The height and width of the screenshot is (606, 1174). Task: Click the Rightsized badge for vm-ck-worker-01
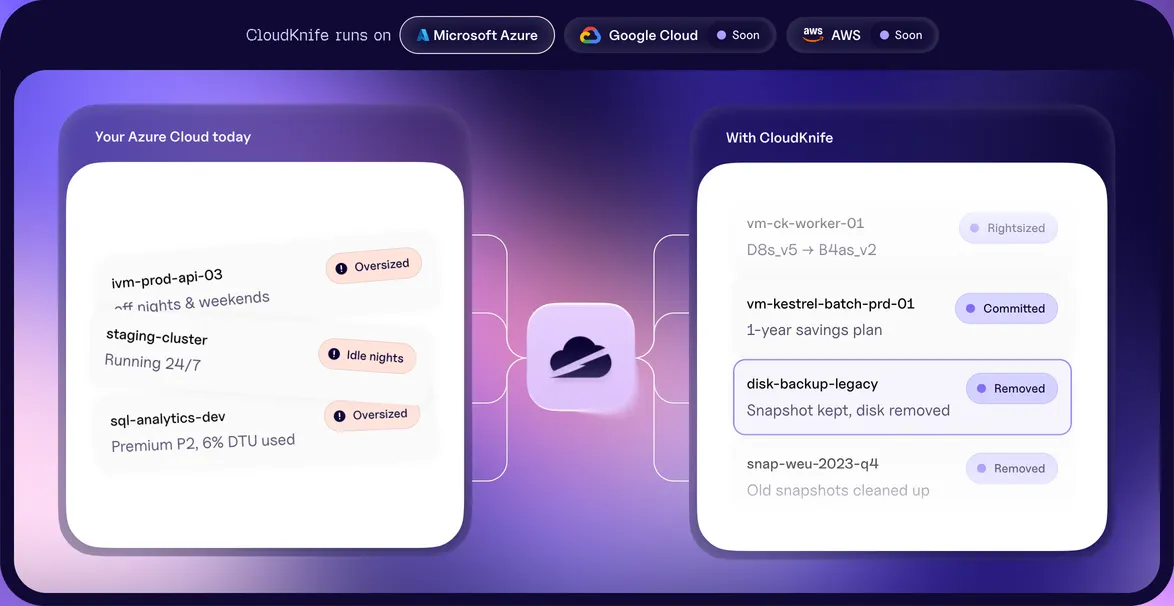point(1008,228)
